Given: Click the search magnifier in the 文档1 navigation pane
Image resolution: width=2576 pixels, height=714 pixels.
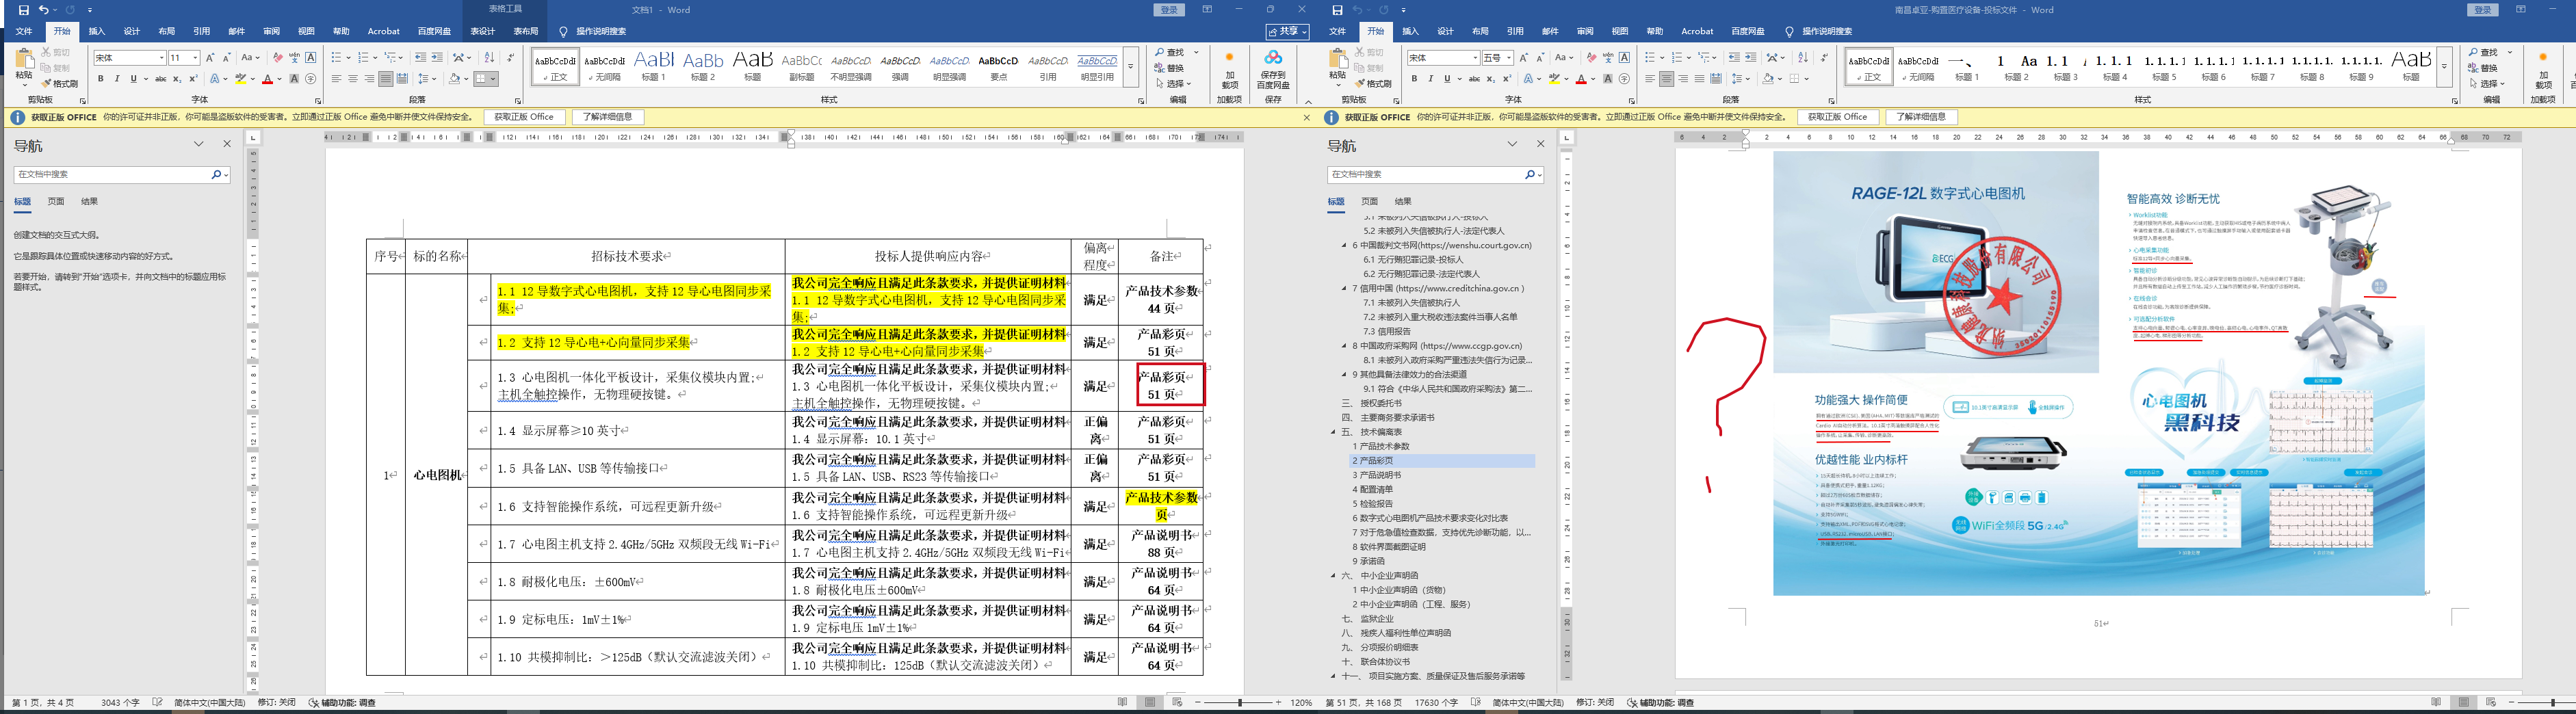Looking at the screenshot, I should [216, 175].
